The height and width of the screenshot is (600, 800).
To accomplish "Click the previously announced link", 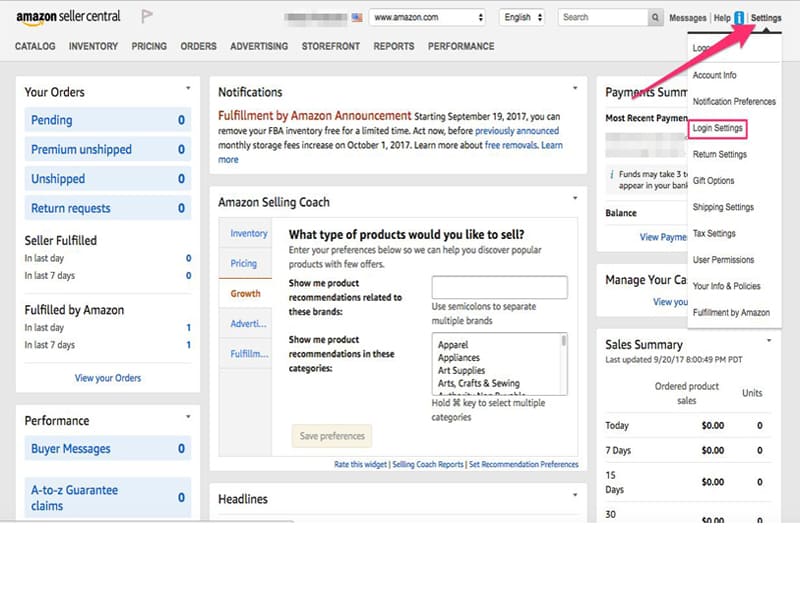I will pos(517,131).
